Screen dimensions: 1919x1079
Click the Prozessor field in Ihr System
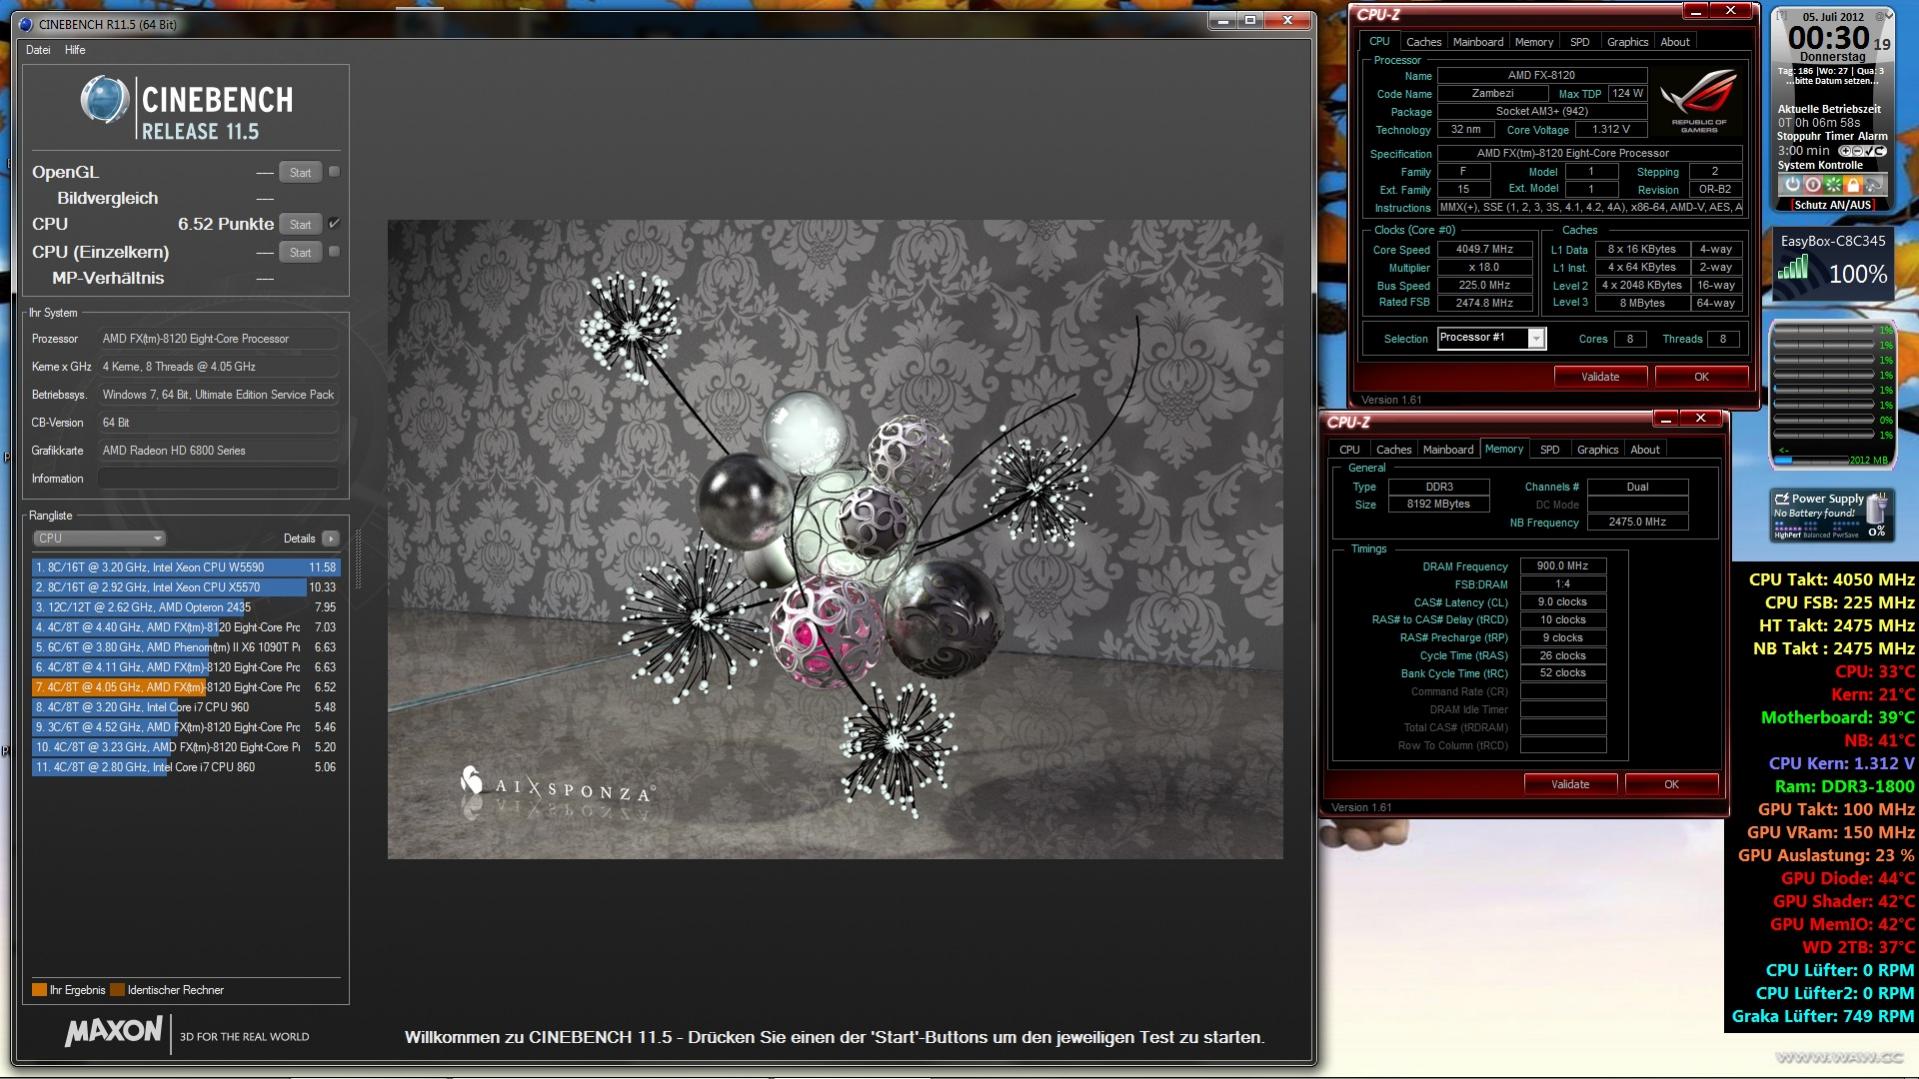tap(218, 339)
